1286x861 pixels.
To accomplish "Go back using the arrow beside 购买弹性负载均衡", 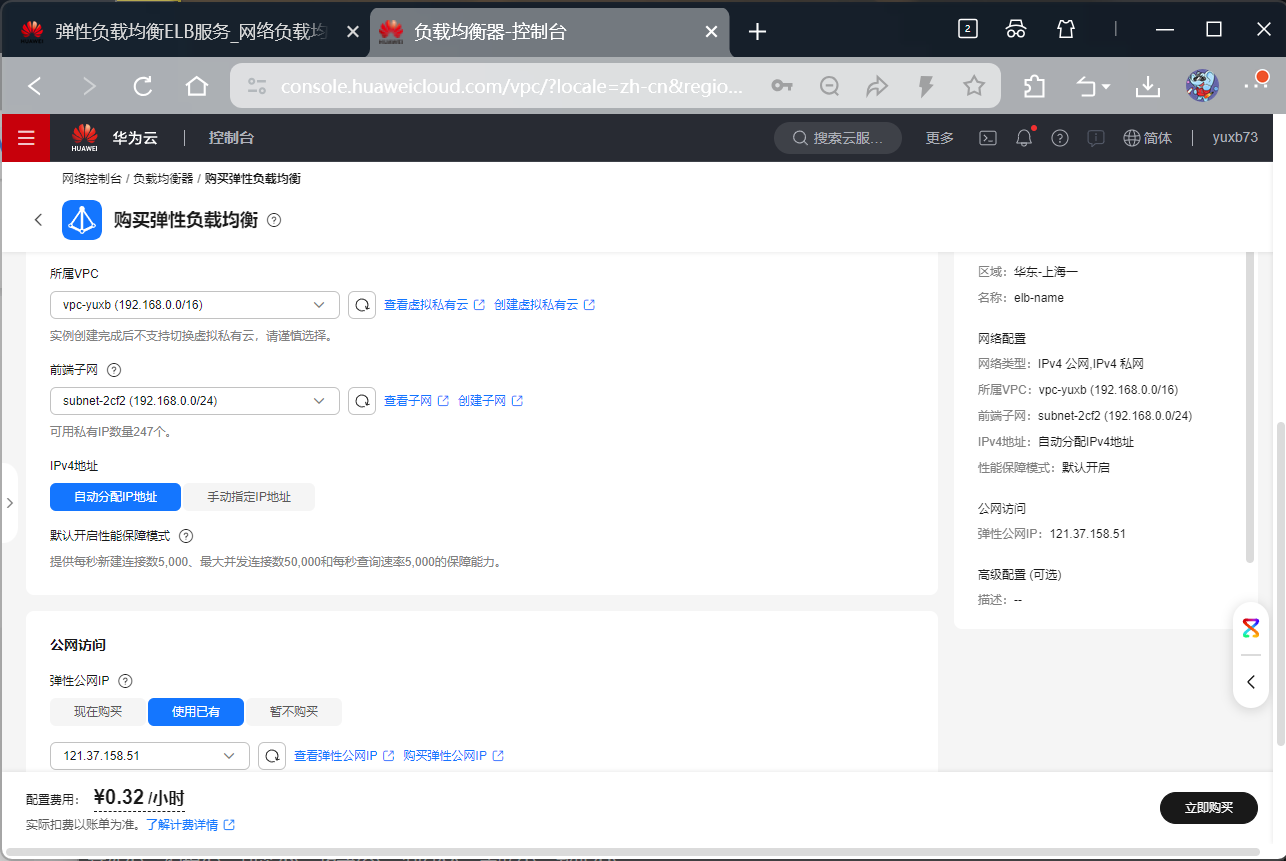I will click(38, 220).
